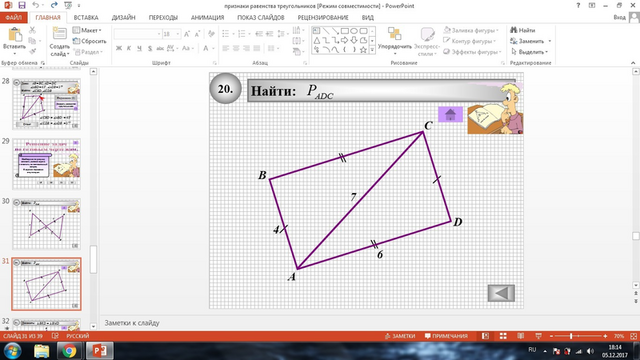The image size is (640, 360).
Task: Open the ВСТАВКА ribbon tab
Action: [x=86, y=18]
